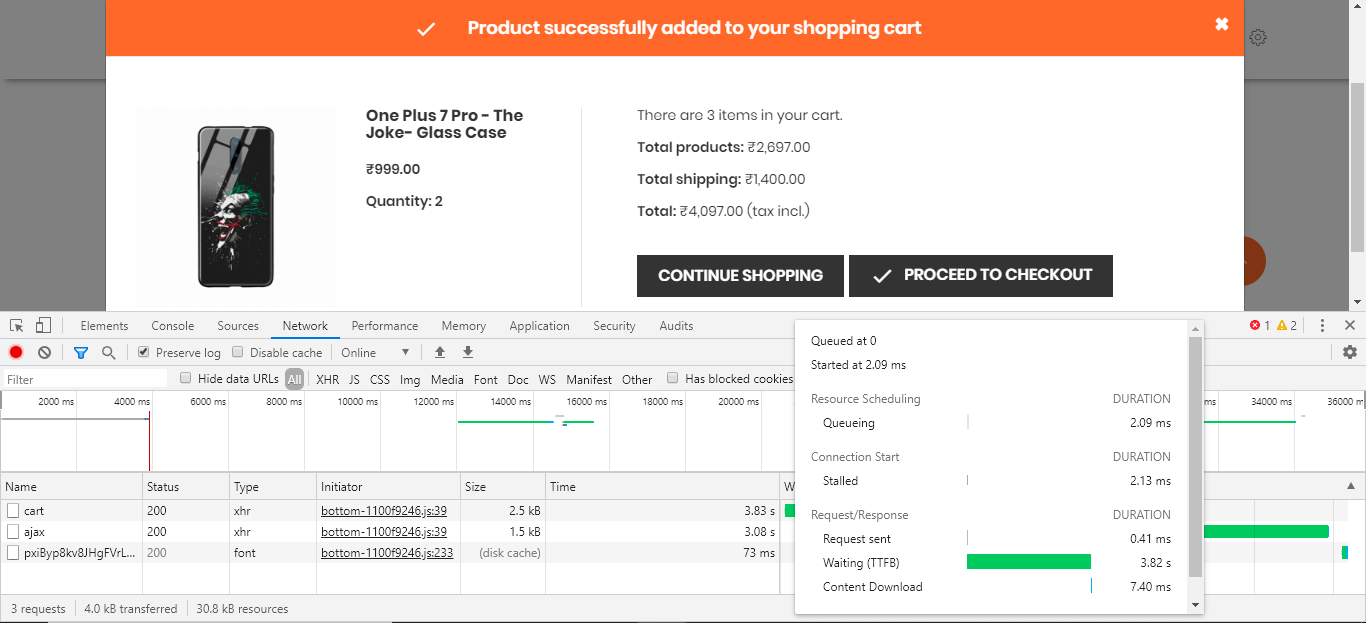Stop recording the network log
The height and width of the screenshot is (623, 1366).
click(16, 352)
